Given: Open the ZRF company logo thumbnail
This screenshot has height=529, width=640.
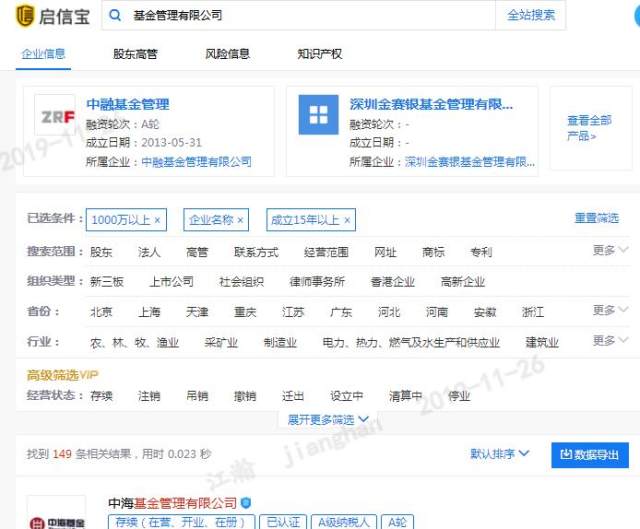Looking at the screenshot, I should (x=55, y=116).
